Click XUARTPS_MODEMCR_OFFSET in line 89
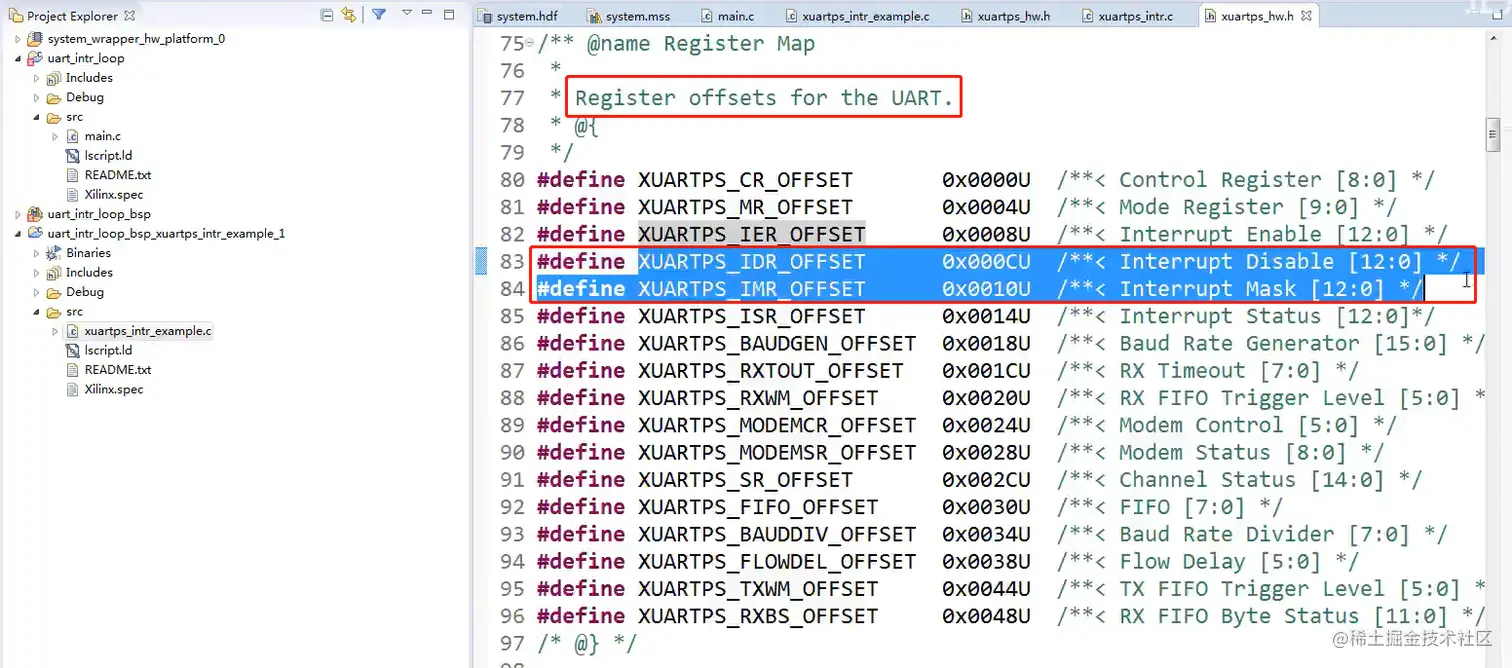 (777, 425)
